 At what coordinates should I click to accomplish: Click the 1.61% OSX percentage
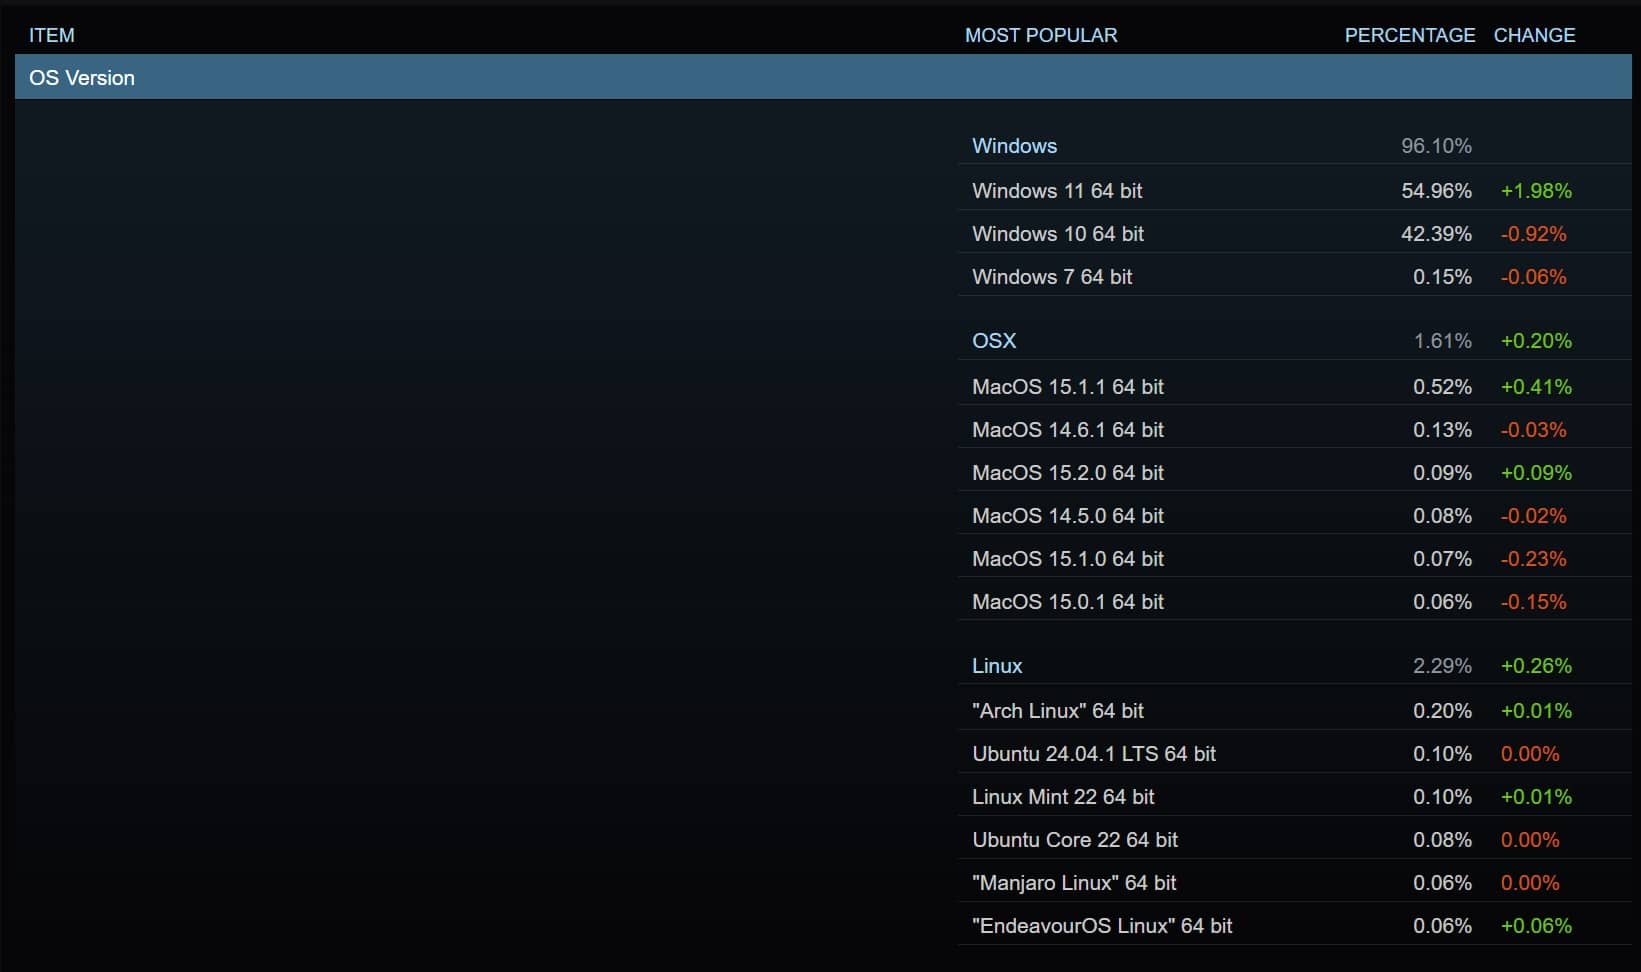click(1442, 341)
